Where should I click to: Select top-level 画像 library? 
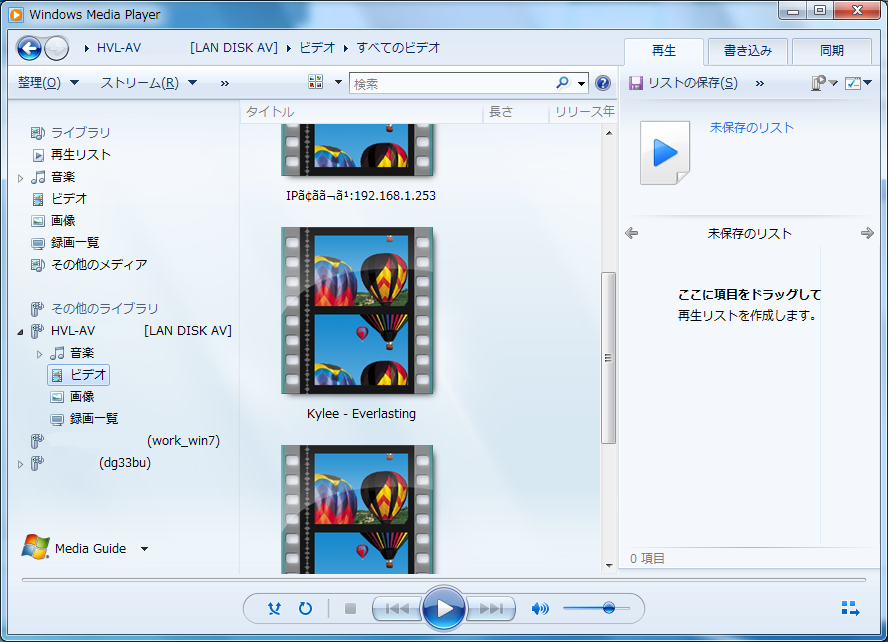[x=63, y=221]
